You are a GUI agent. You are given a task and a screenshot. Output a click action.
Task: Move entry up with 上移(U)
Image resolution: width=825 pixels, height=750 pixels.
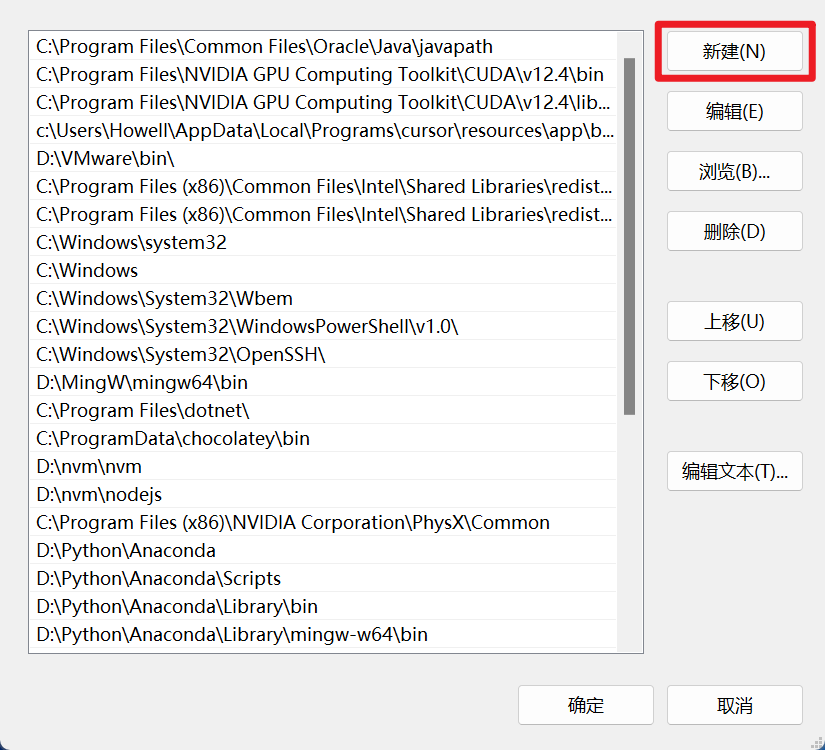(x=734, y=321)
